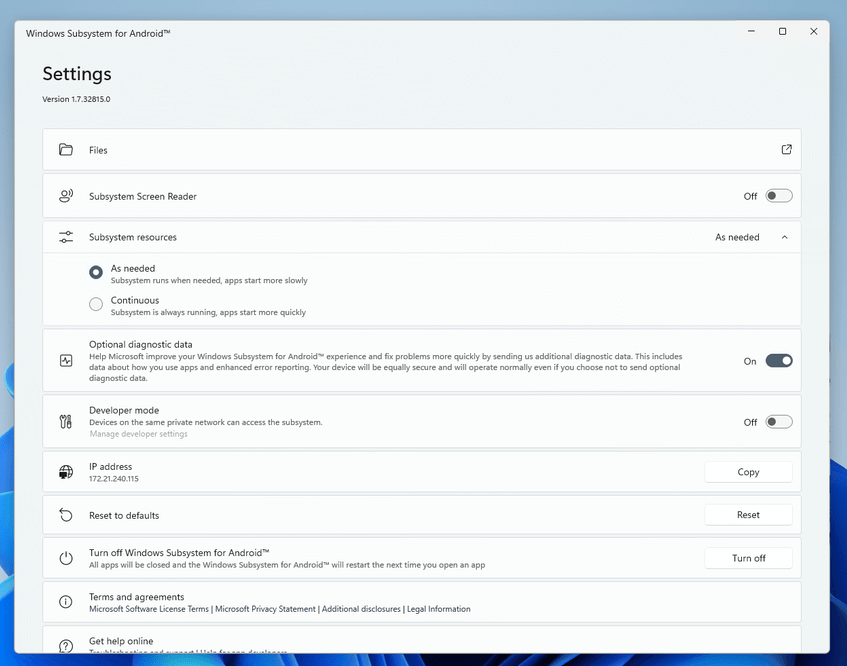Viewport: 847px width, 666px height.
Task: Click the Reset button
Action: coord(748,515)
